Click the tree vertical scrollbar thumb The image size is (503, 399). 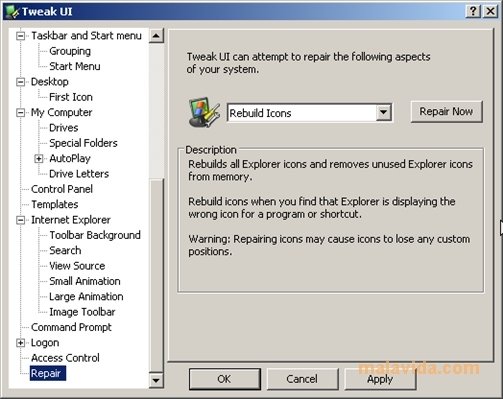pos(156,276)
